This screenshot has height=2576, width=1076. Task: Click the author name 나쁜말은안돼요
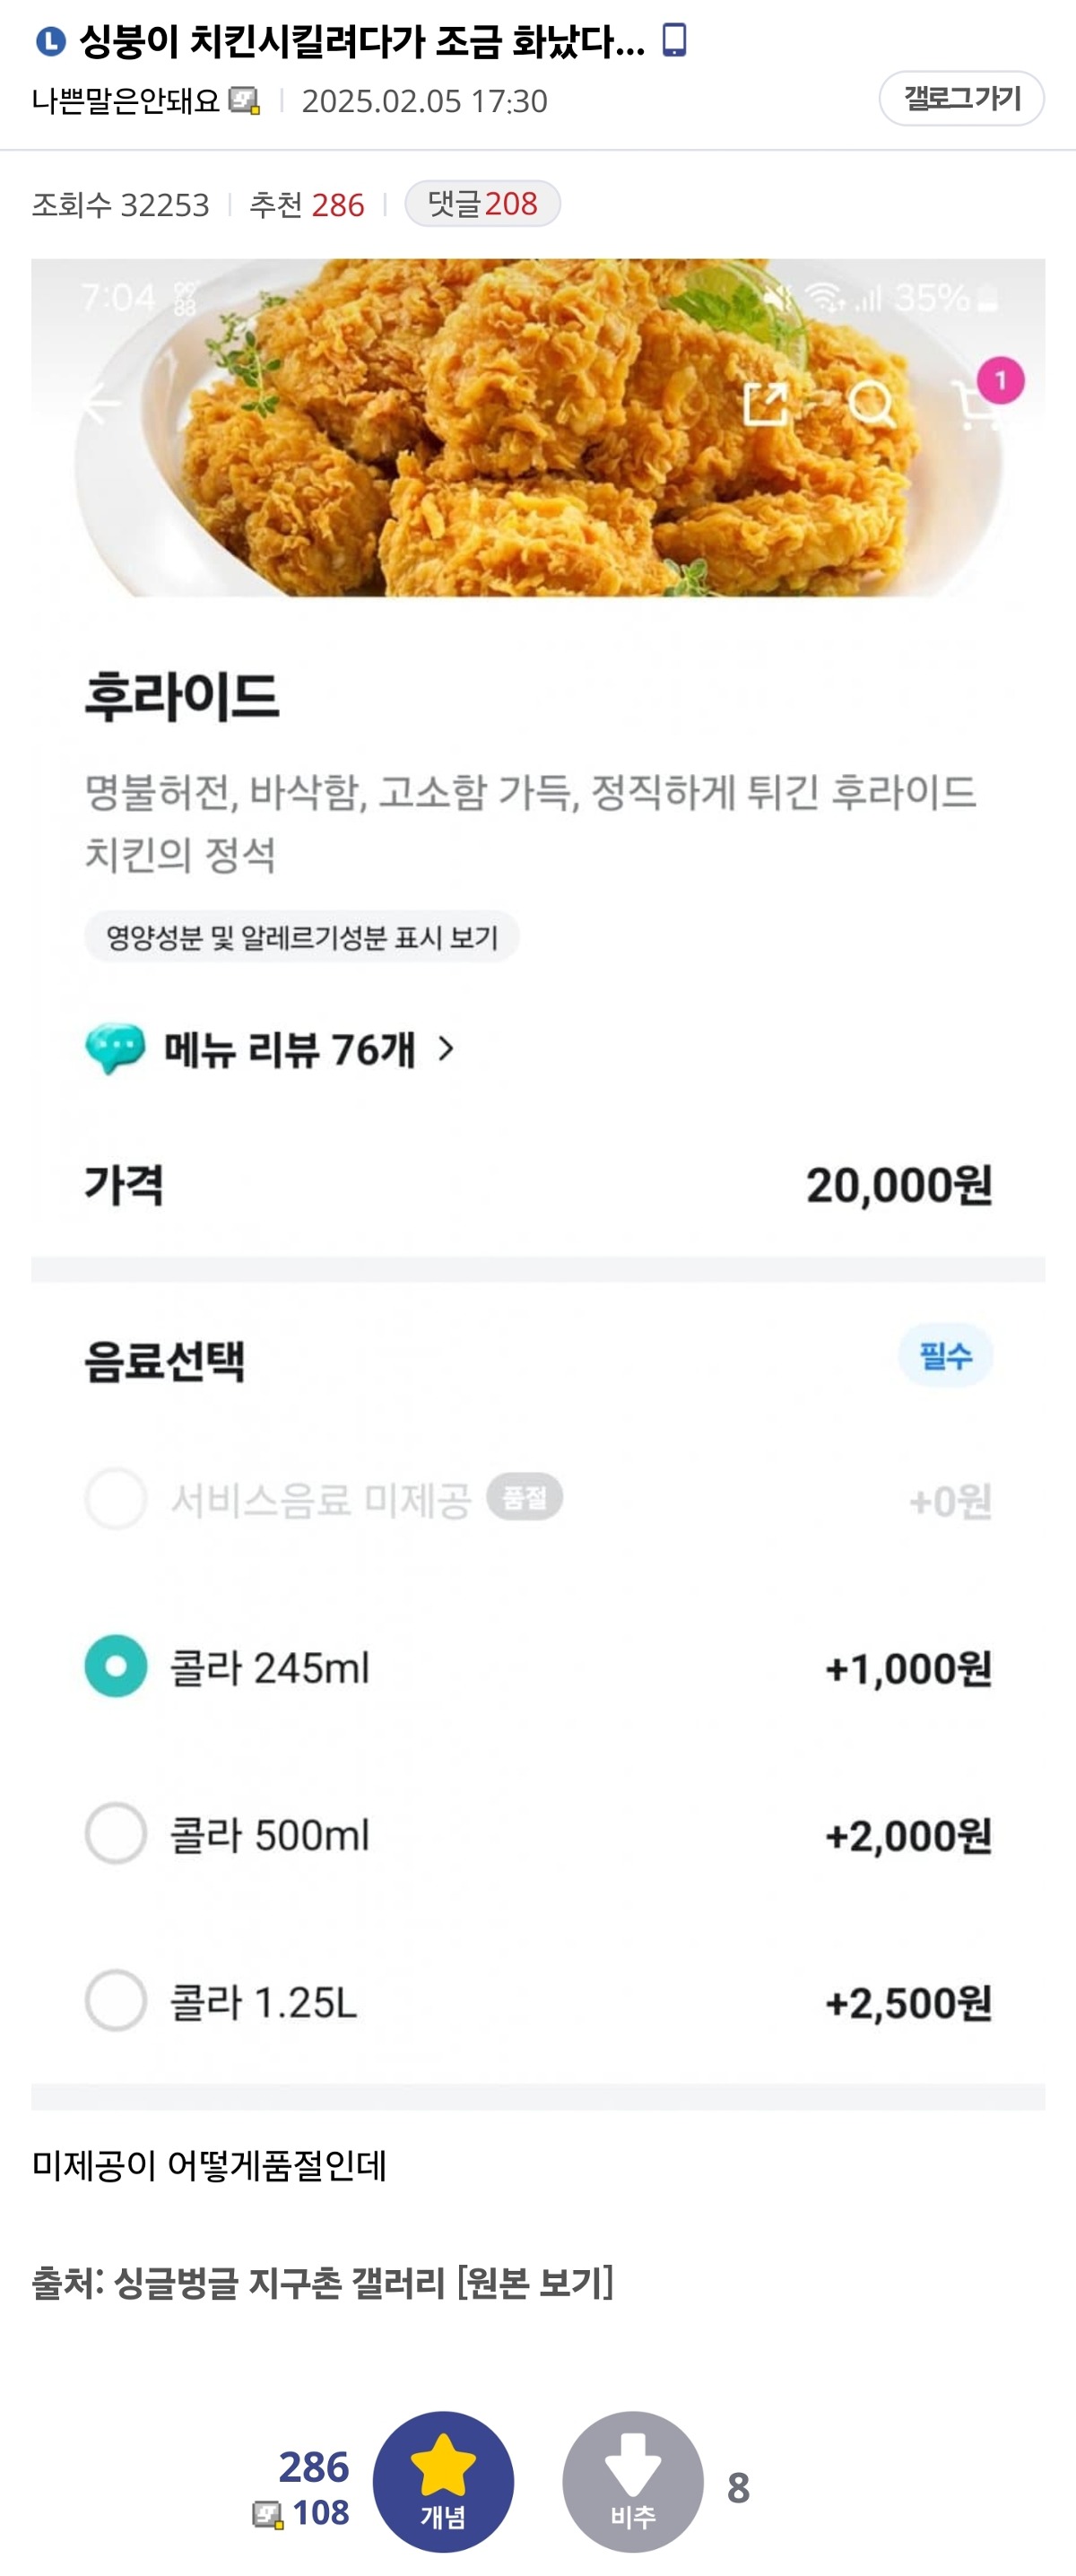126,101
